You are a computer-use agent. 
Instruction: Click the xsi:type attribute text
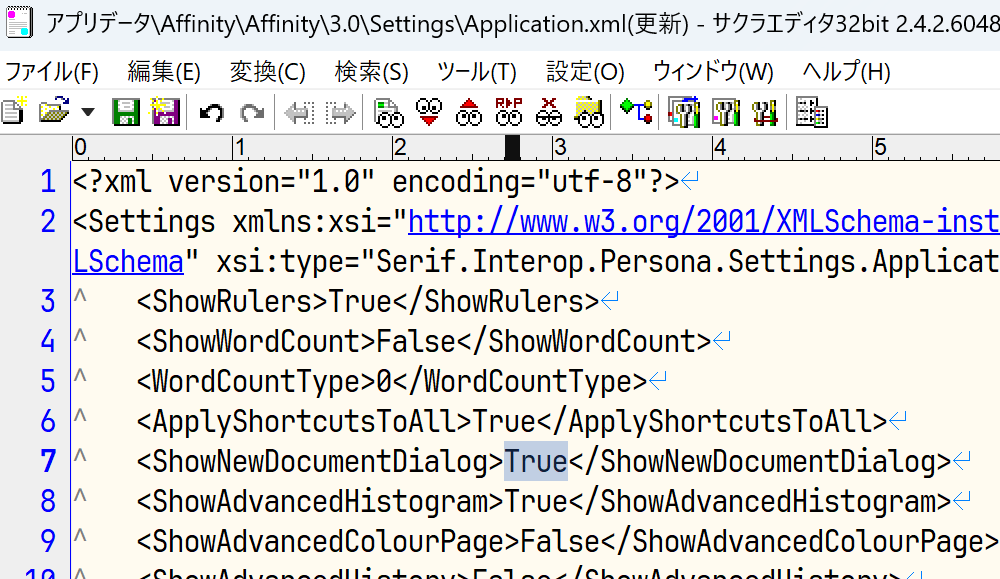[287, 262]
